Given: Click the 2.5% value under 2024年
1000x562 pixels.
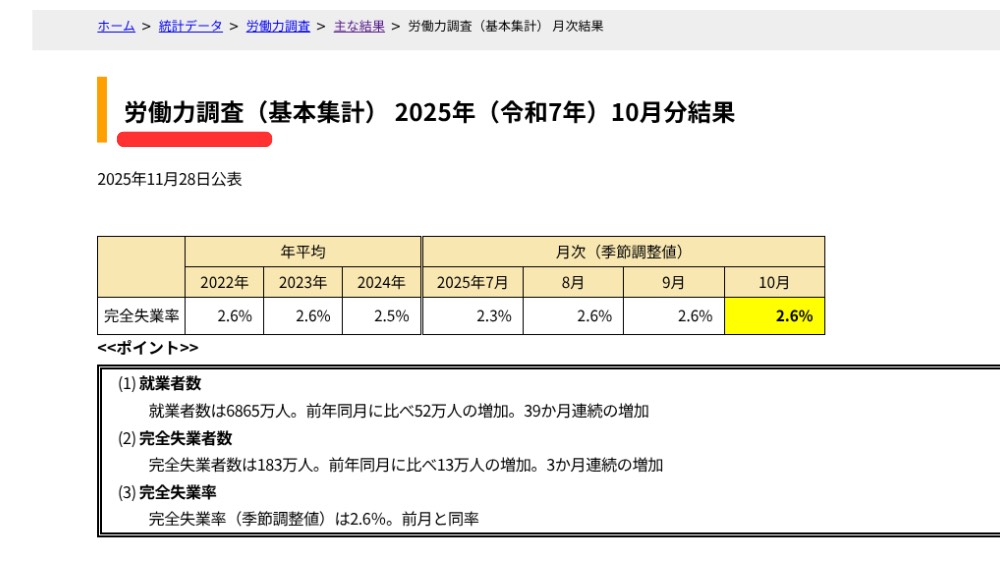Looking at the screenshot, I should tap(381, 316).
